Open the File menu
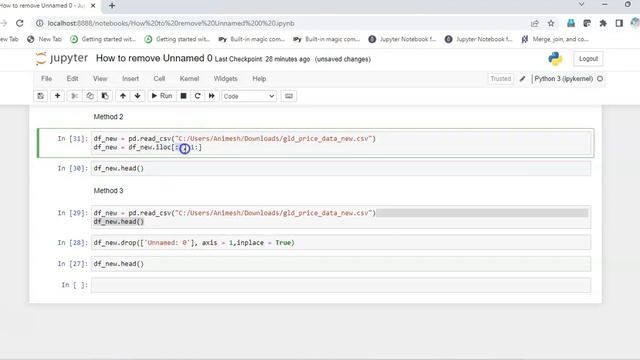Screen dimensions: 640x360 click(47, 79)
